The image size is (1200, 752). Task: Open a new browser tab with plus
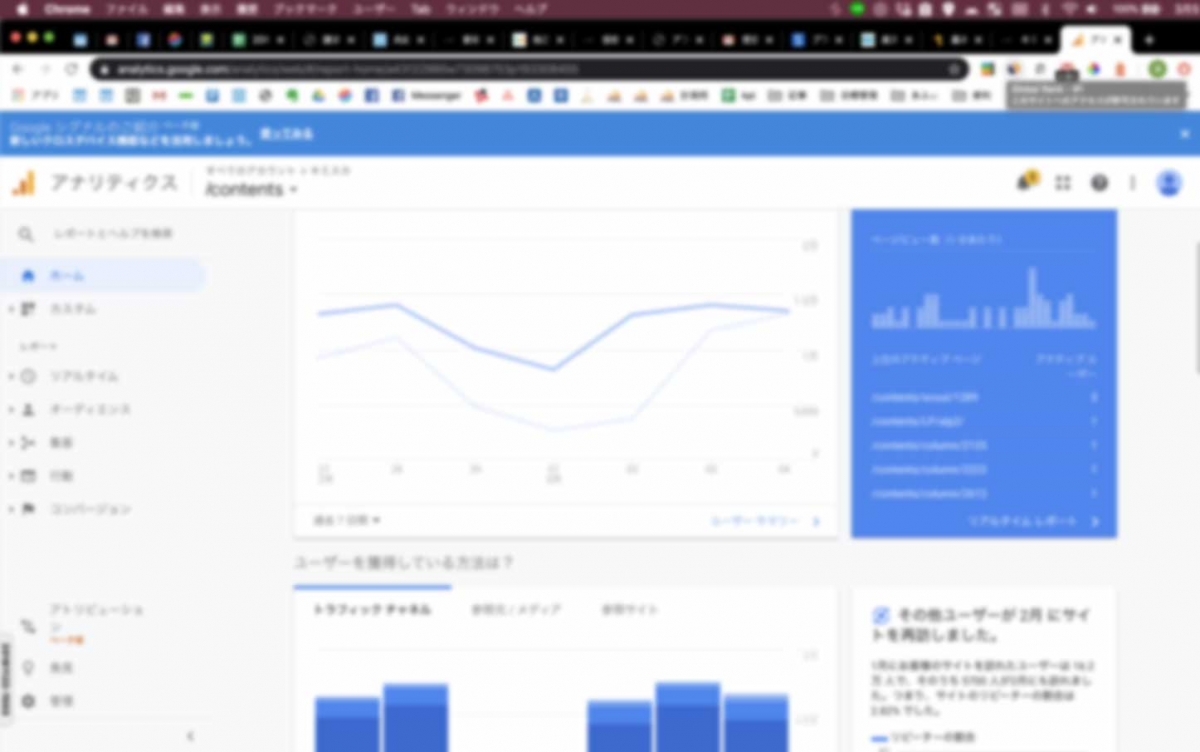pyautogui.click(x=1149, y=40)
